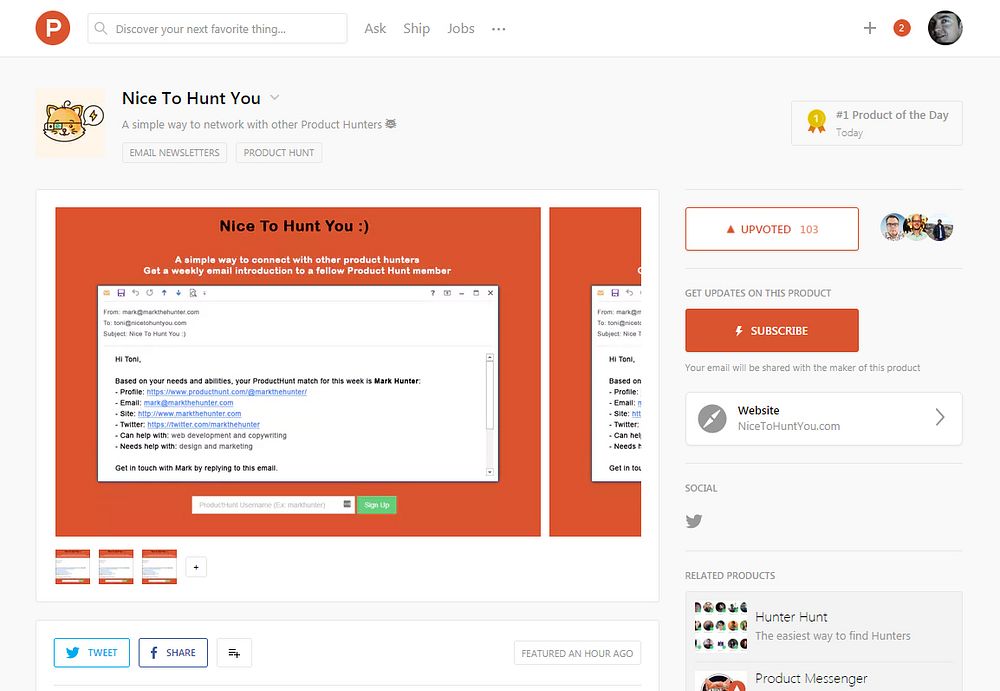Click the GET UPDATES ON THIS PRODUCT heading
The image size is (1000, 691).
click(x=758, y=293)
